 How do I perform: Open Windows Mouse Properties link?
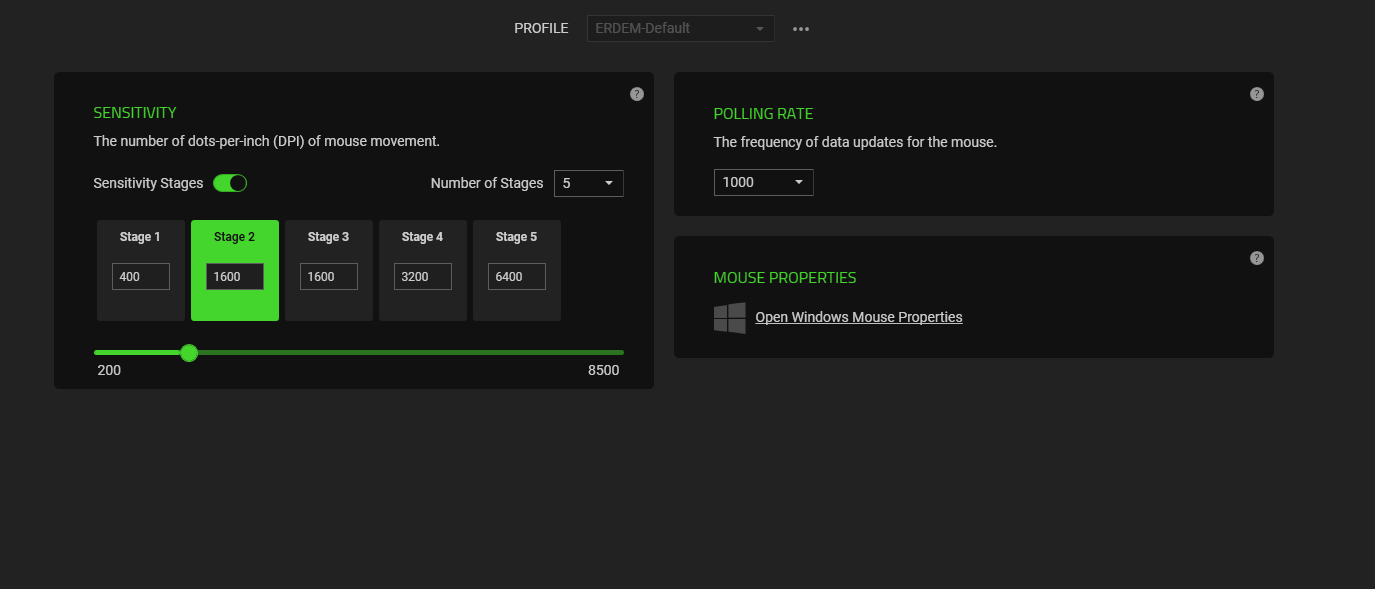pos(859,317)
